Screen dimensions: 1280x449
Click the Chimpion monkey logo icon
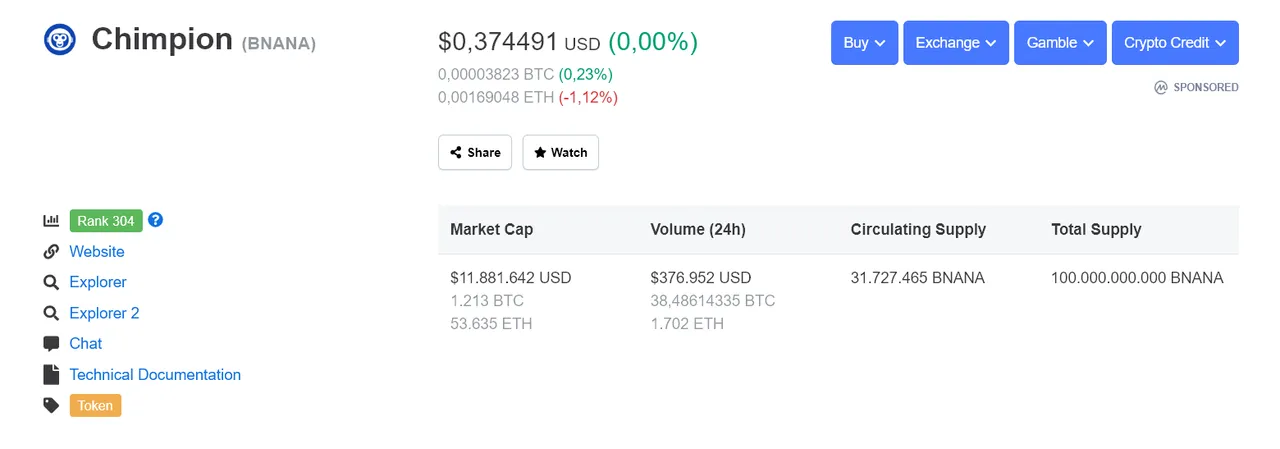tap(59, 40)
